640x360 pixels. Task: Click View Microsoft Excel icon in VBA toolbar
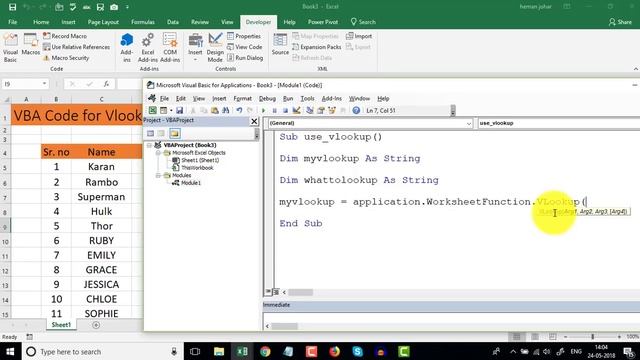pos(152,110)
